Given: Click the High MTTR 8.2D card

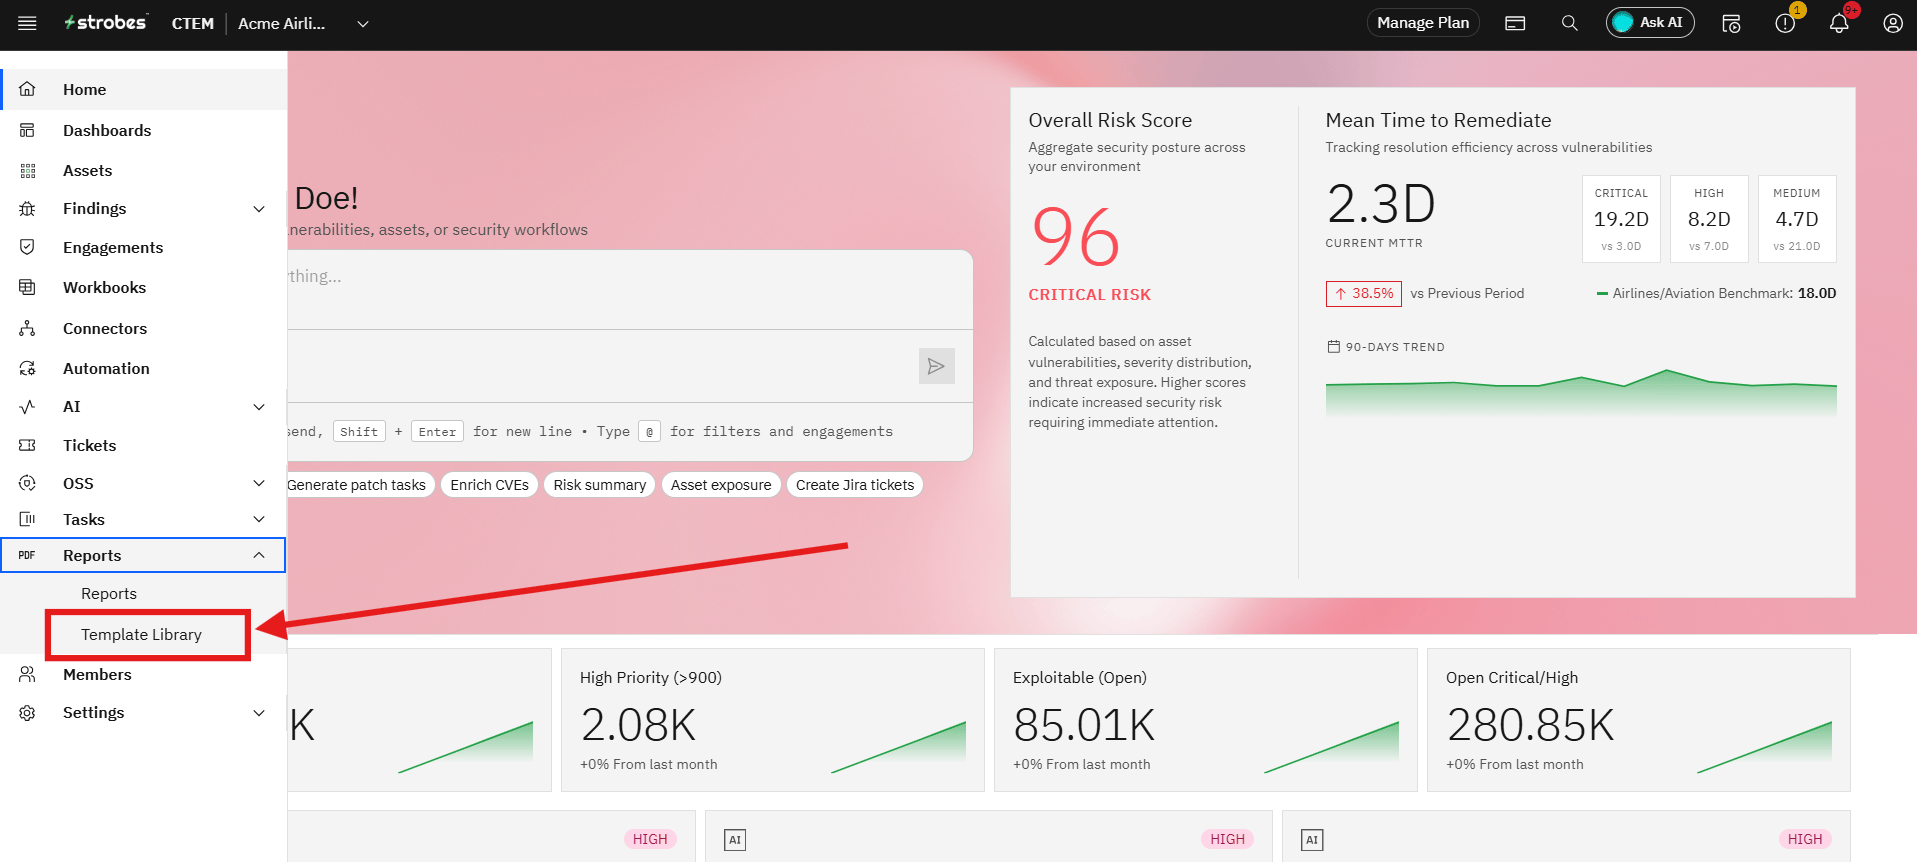Looking at the screenshot, I should (x=1709, y=219).
